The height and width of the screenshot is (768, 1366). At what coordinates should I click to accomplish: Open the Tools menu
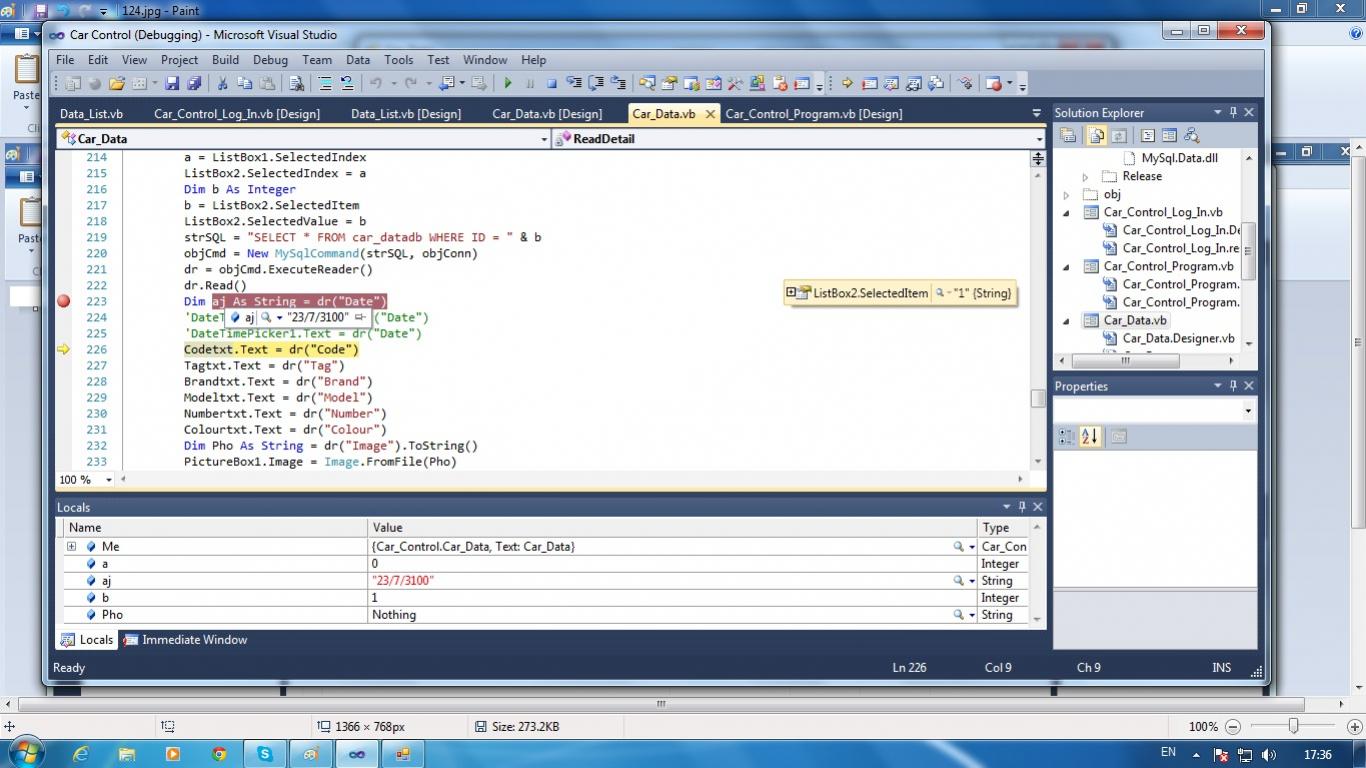pos(398,60)
